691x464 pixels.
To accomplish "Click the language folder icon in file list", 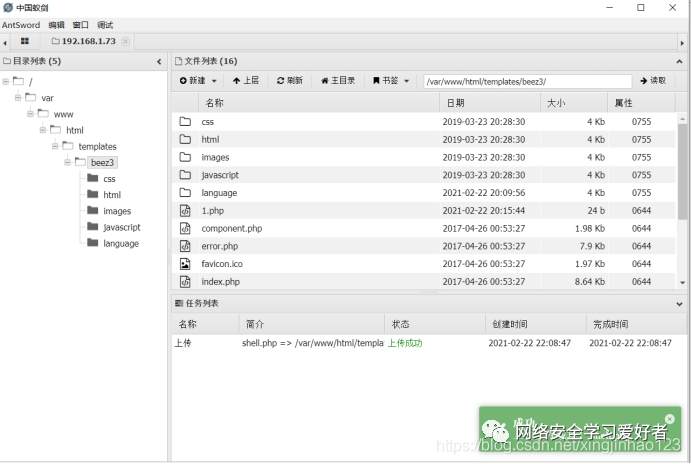I will 185,193.
